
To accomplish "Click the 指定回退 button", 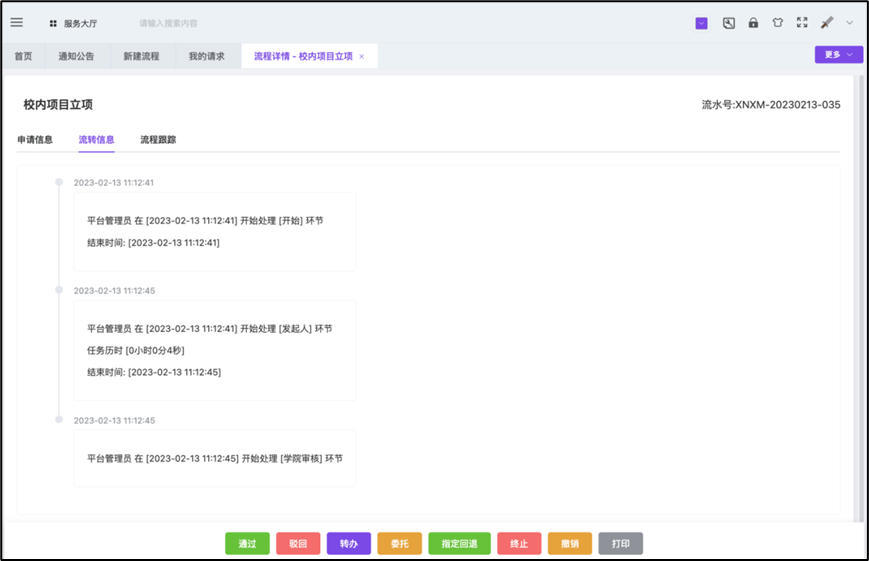I will [x=460, y=544].
